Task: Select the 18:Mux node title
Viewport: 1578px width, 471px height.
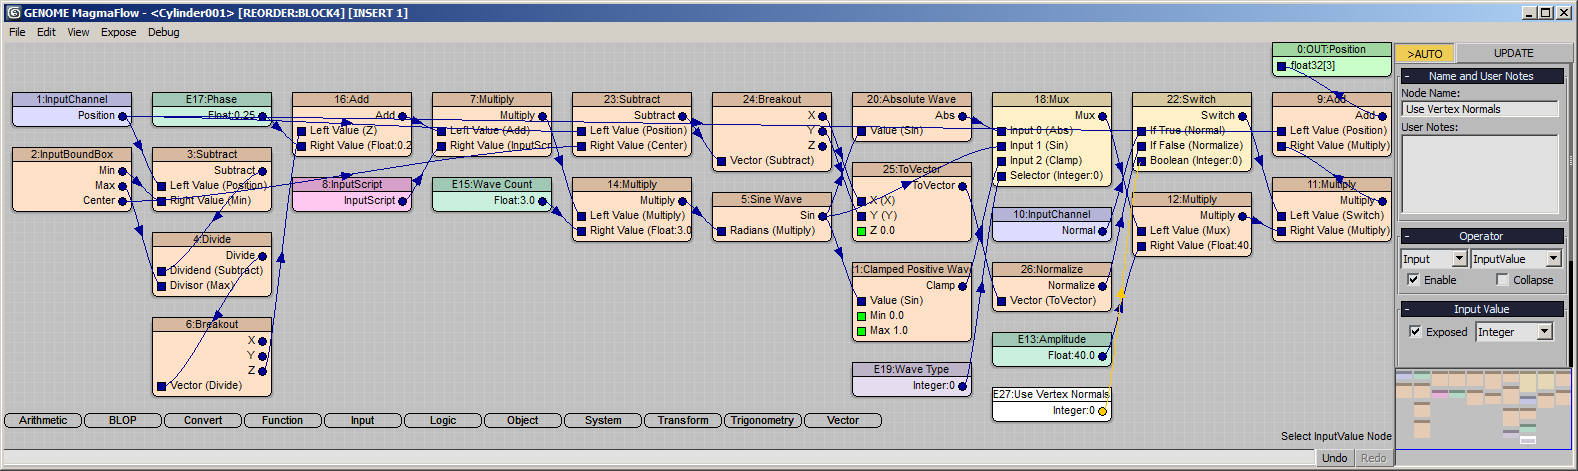Action: click(x=1051, y=100)
